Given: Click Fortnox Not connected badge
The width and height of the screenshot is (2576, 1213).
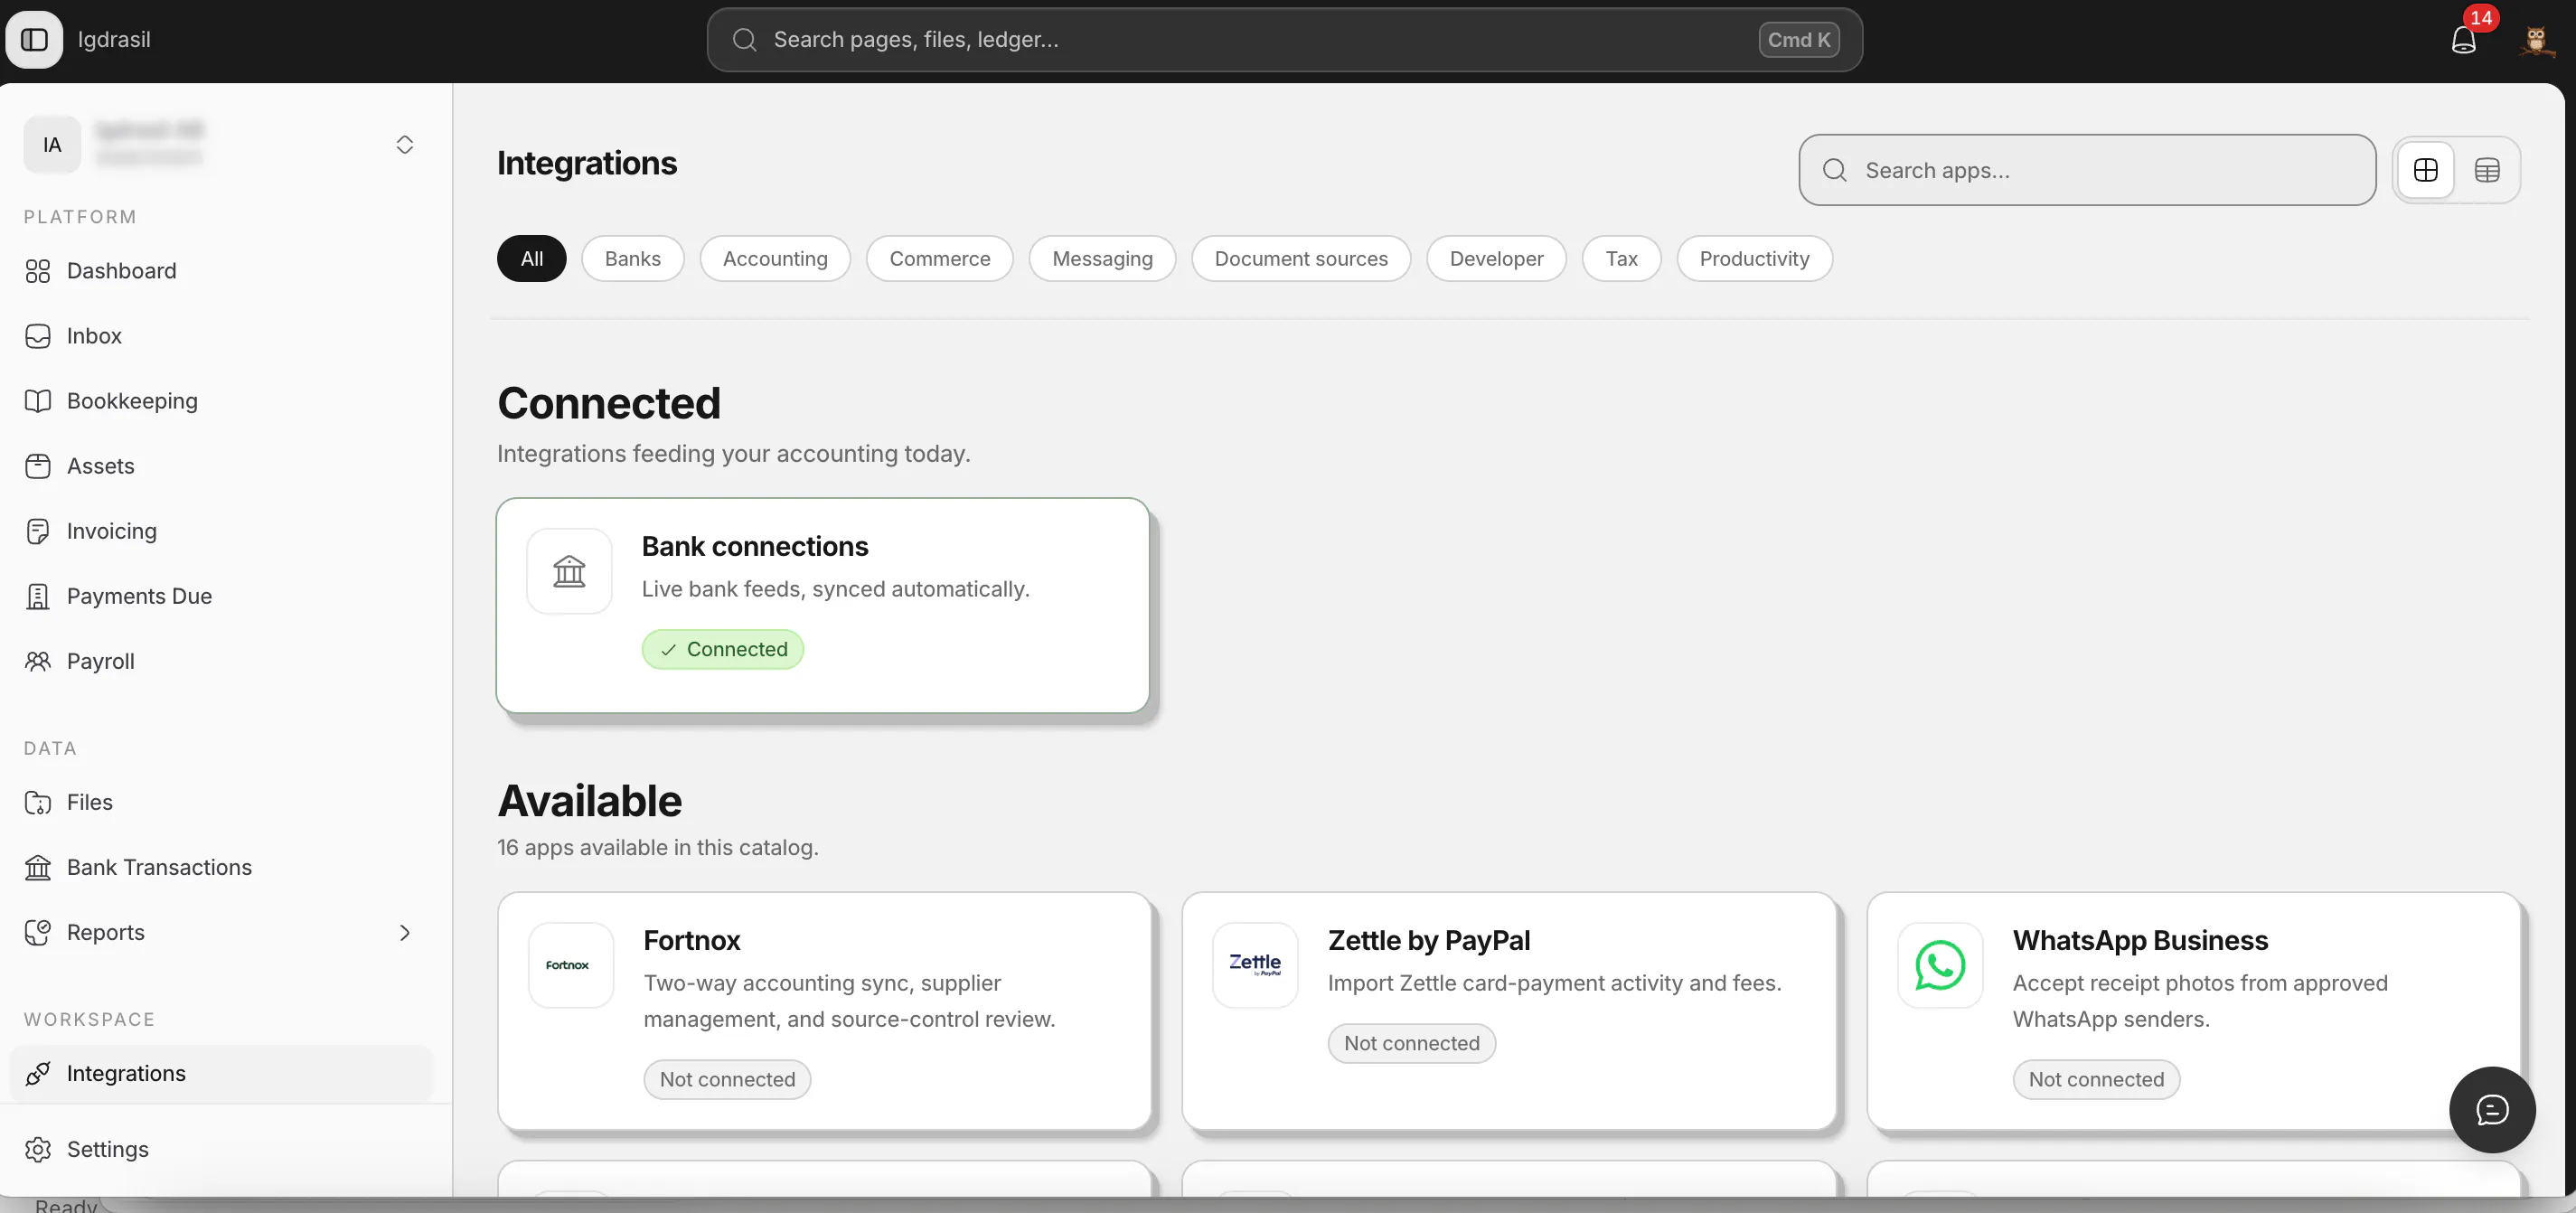Looking at the screenshot, I should [727, 1079].
